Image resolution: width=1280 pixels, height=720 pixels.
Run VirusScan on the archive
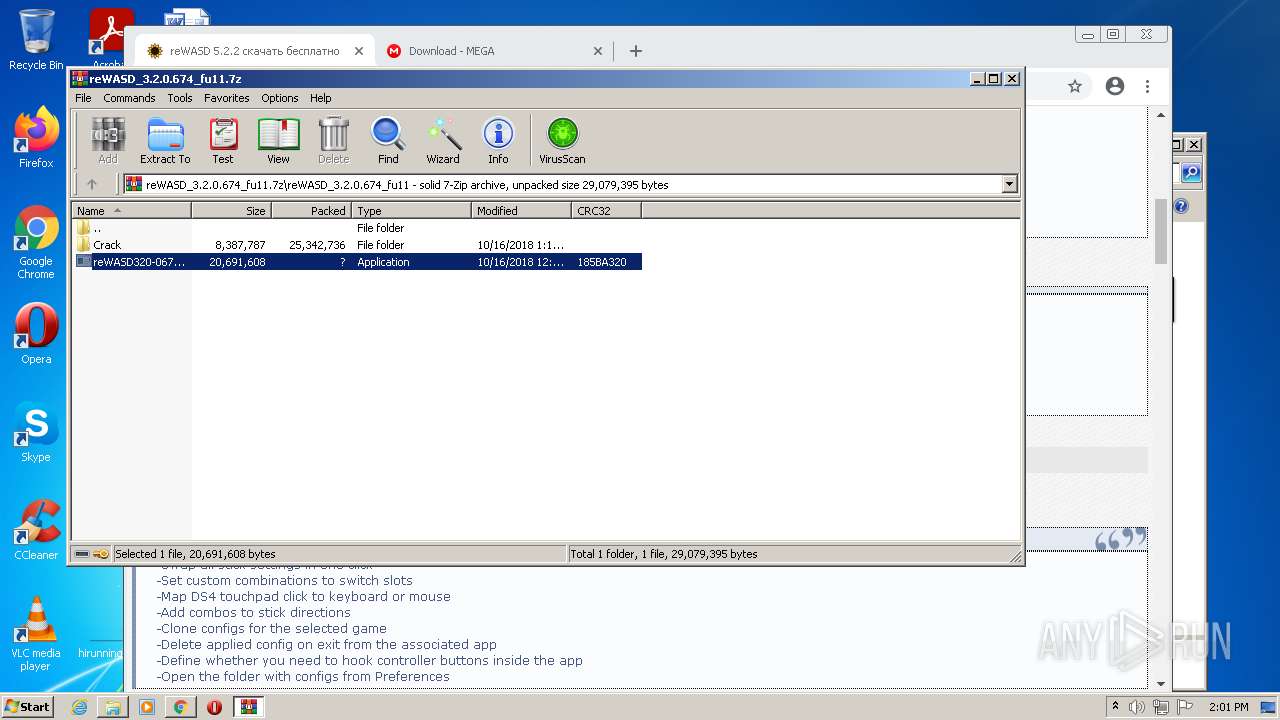click(562, 140)
